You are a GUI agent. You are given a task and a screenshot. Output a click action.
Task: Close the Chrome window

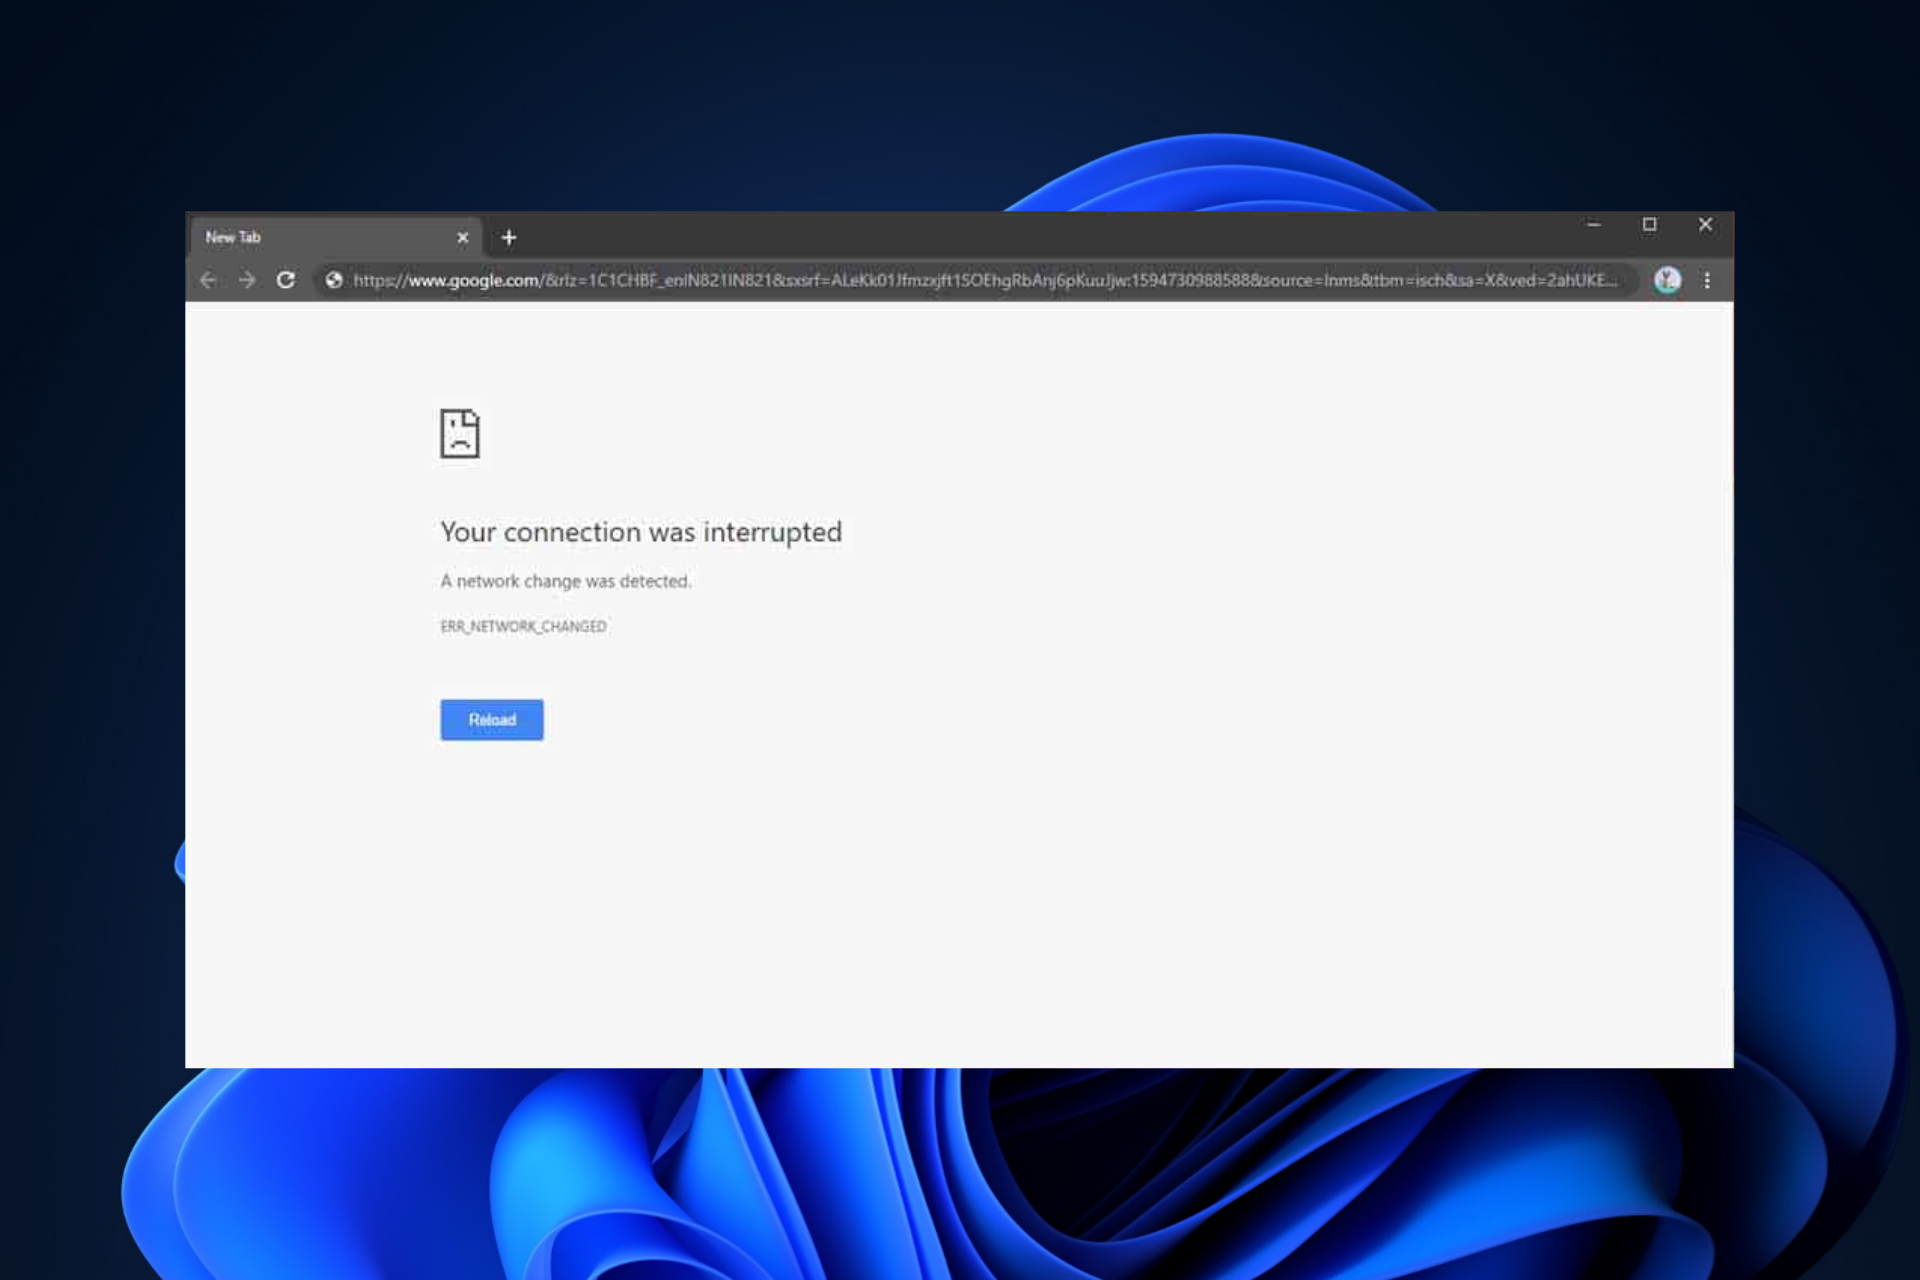point(1706,225)
